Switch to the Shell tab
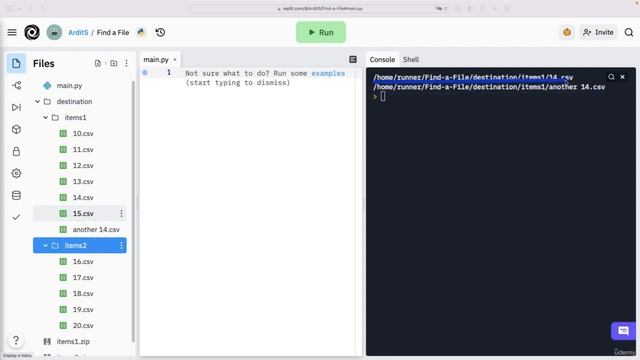640x360 pixels. click(411, 60)
